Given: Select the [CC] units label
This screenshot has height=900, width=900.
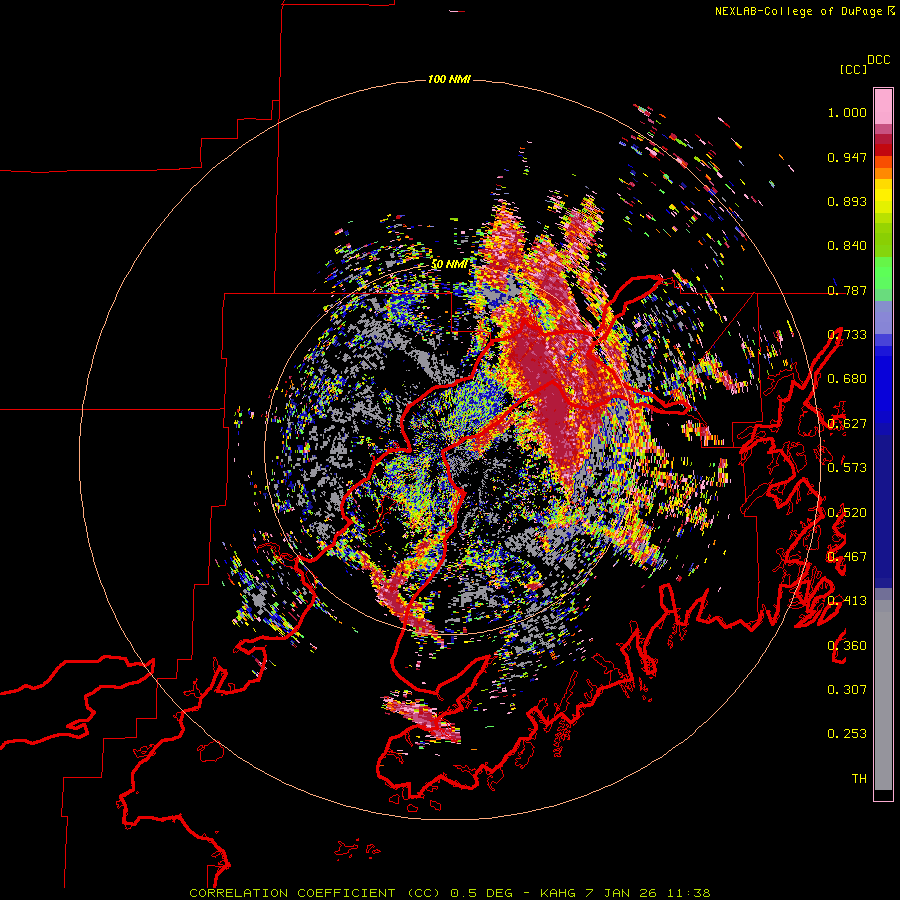Looking at the screenshot, I should click(x=853, y=69).
